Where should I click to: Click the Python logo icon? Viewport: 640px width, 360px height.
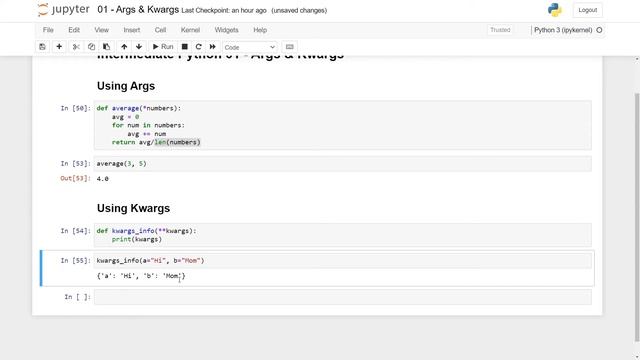tap(555, 10)
